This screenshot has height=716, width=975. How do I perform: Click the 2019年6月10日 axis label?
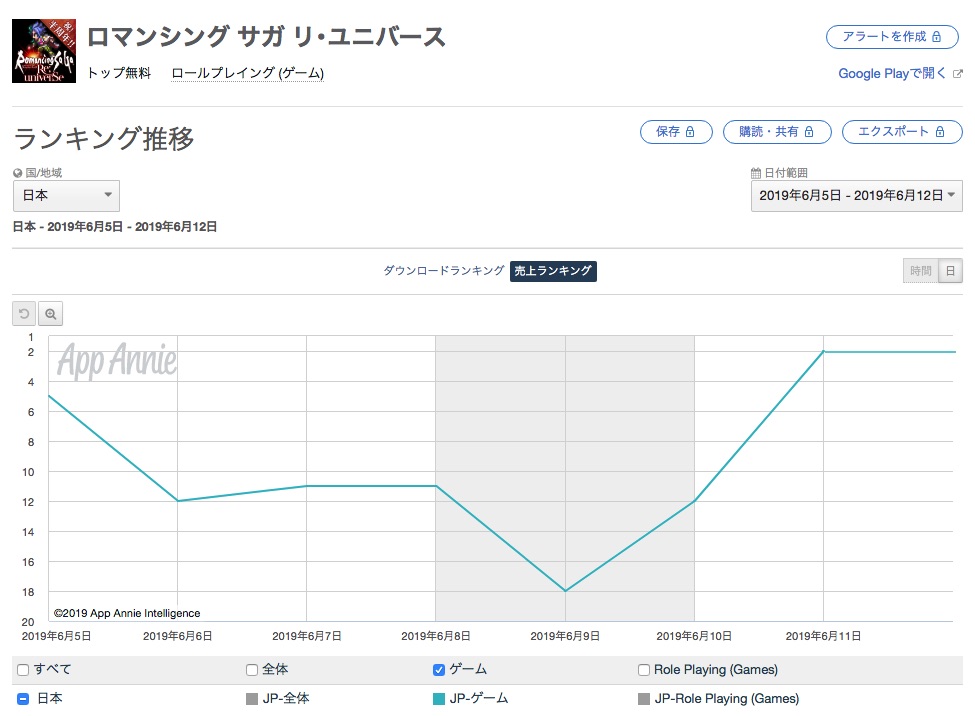point(694,636)
